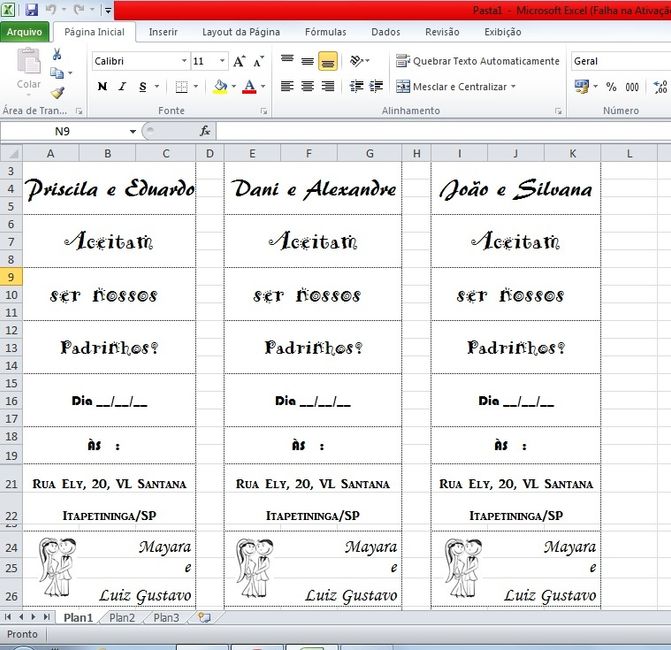Viewport: 671px width, 650px height.
Task: Increase font size with the large A icon
Action: point(239,61)
